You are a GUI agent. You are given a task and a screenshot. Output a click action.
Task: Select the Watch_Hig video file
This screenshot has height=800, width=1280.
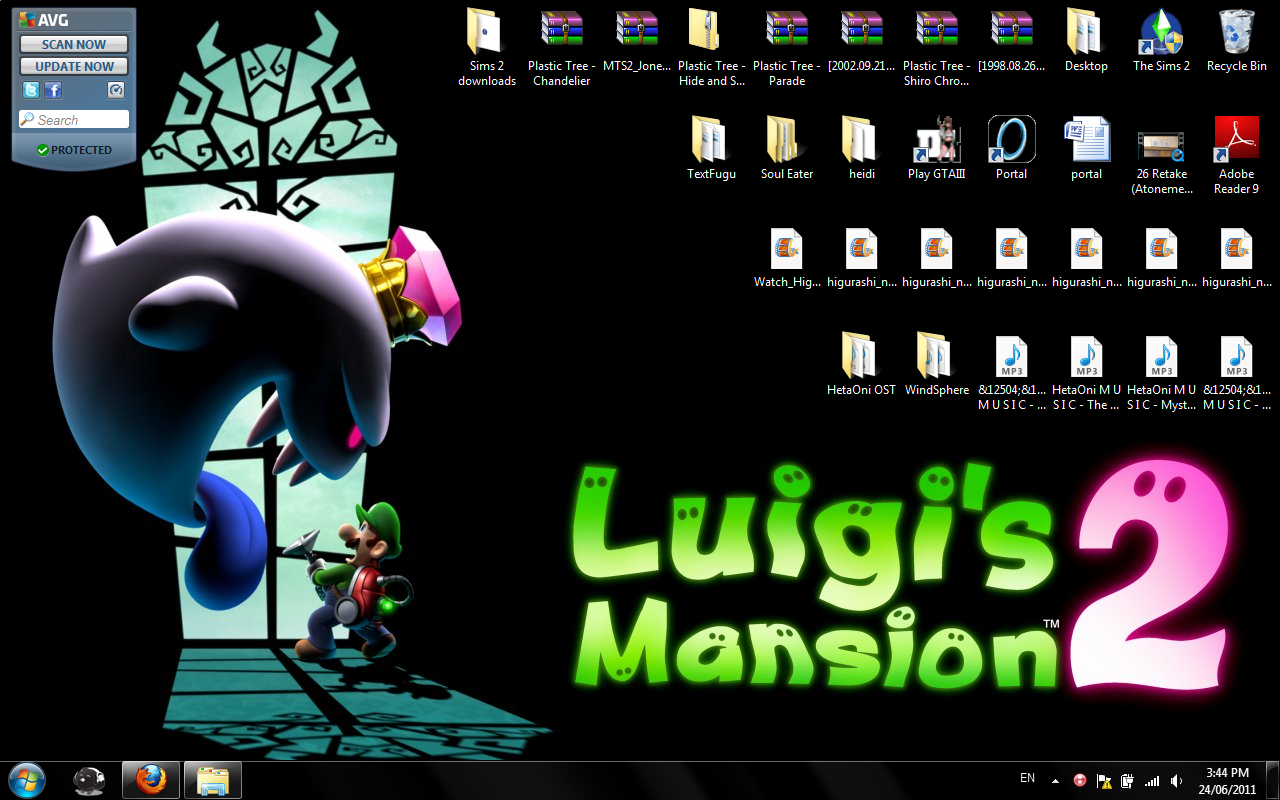[x=787, y=256]
